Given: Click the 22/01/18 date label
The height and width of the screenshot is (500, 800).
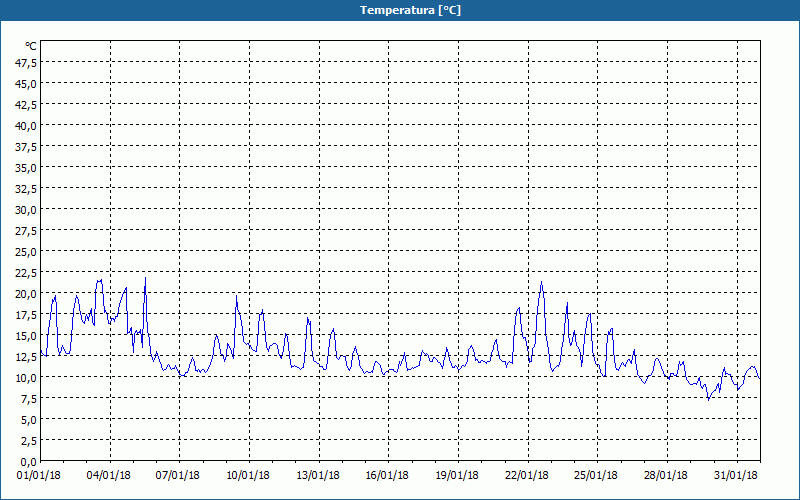Looking at the screenshot, I should [x=527, y=476].
